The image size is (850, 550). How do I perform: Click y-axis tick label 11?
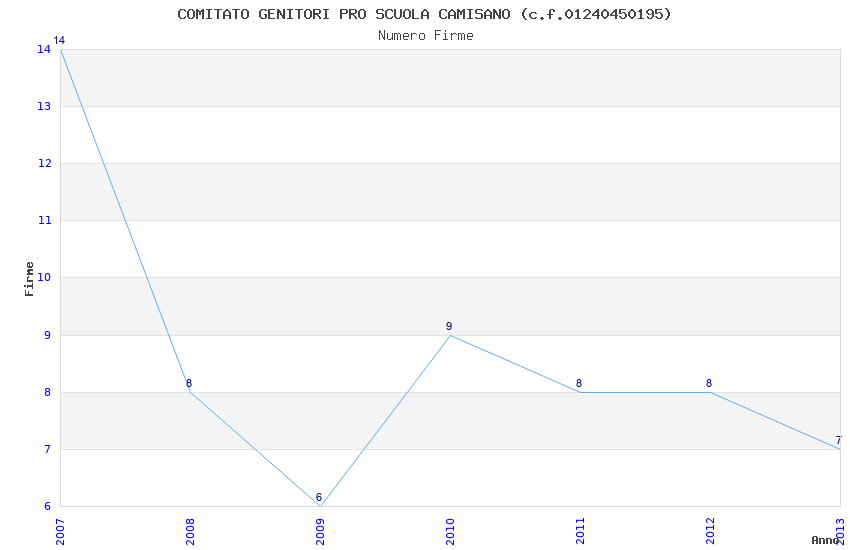pos(44,220)
